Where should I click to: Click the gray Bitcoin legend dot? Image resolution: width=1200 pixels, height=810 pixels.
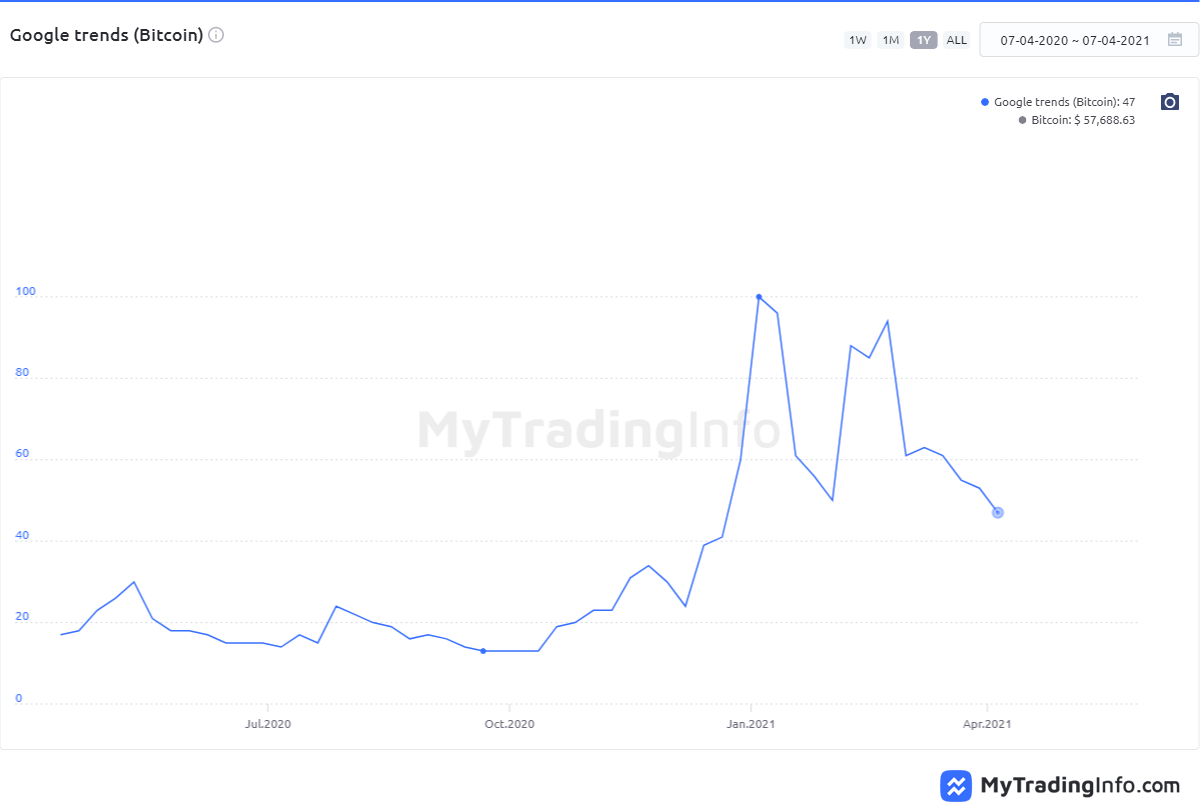(x=1022, y=120)
